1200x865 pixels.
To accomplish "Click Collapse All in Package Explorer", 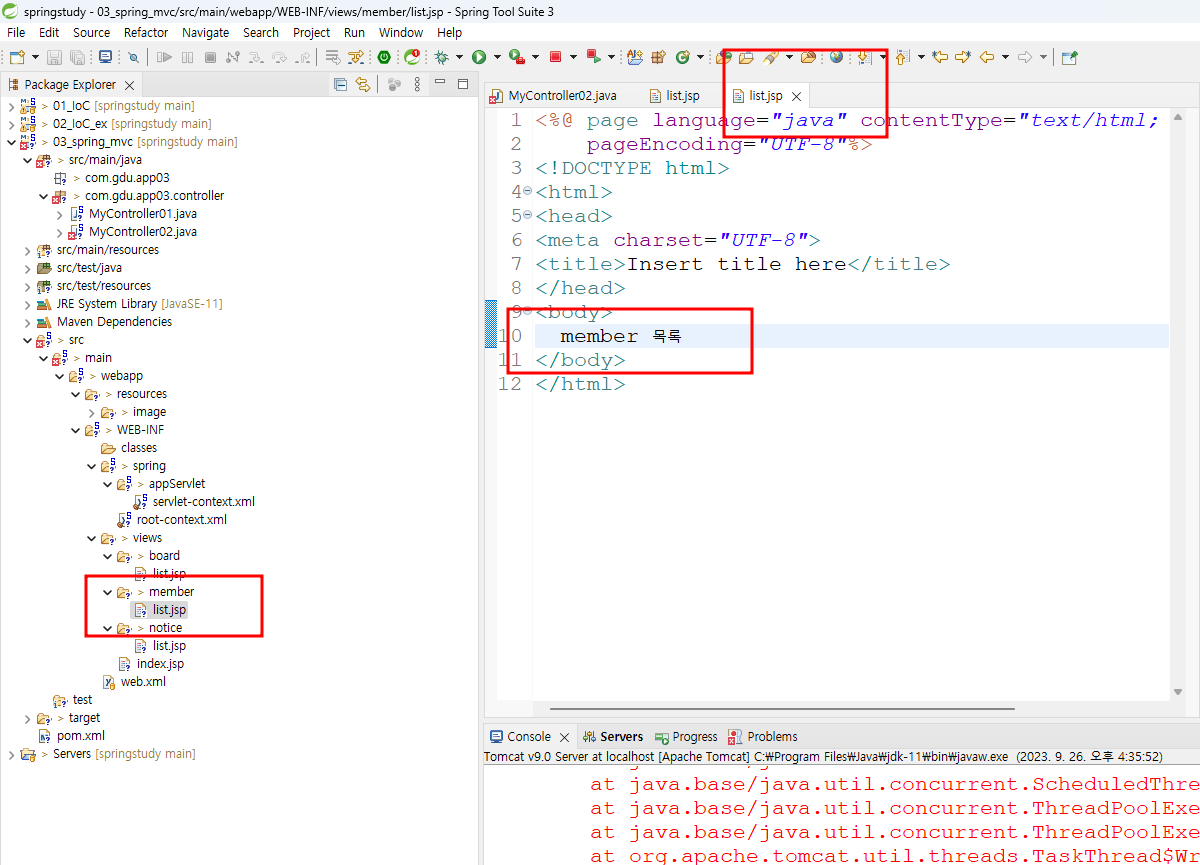I will pos(340,84).
